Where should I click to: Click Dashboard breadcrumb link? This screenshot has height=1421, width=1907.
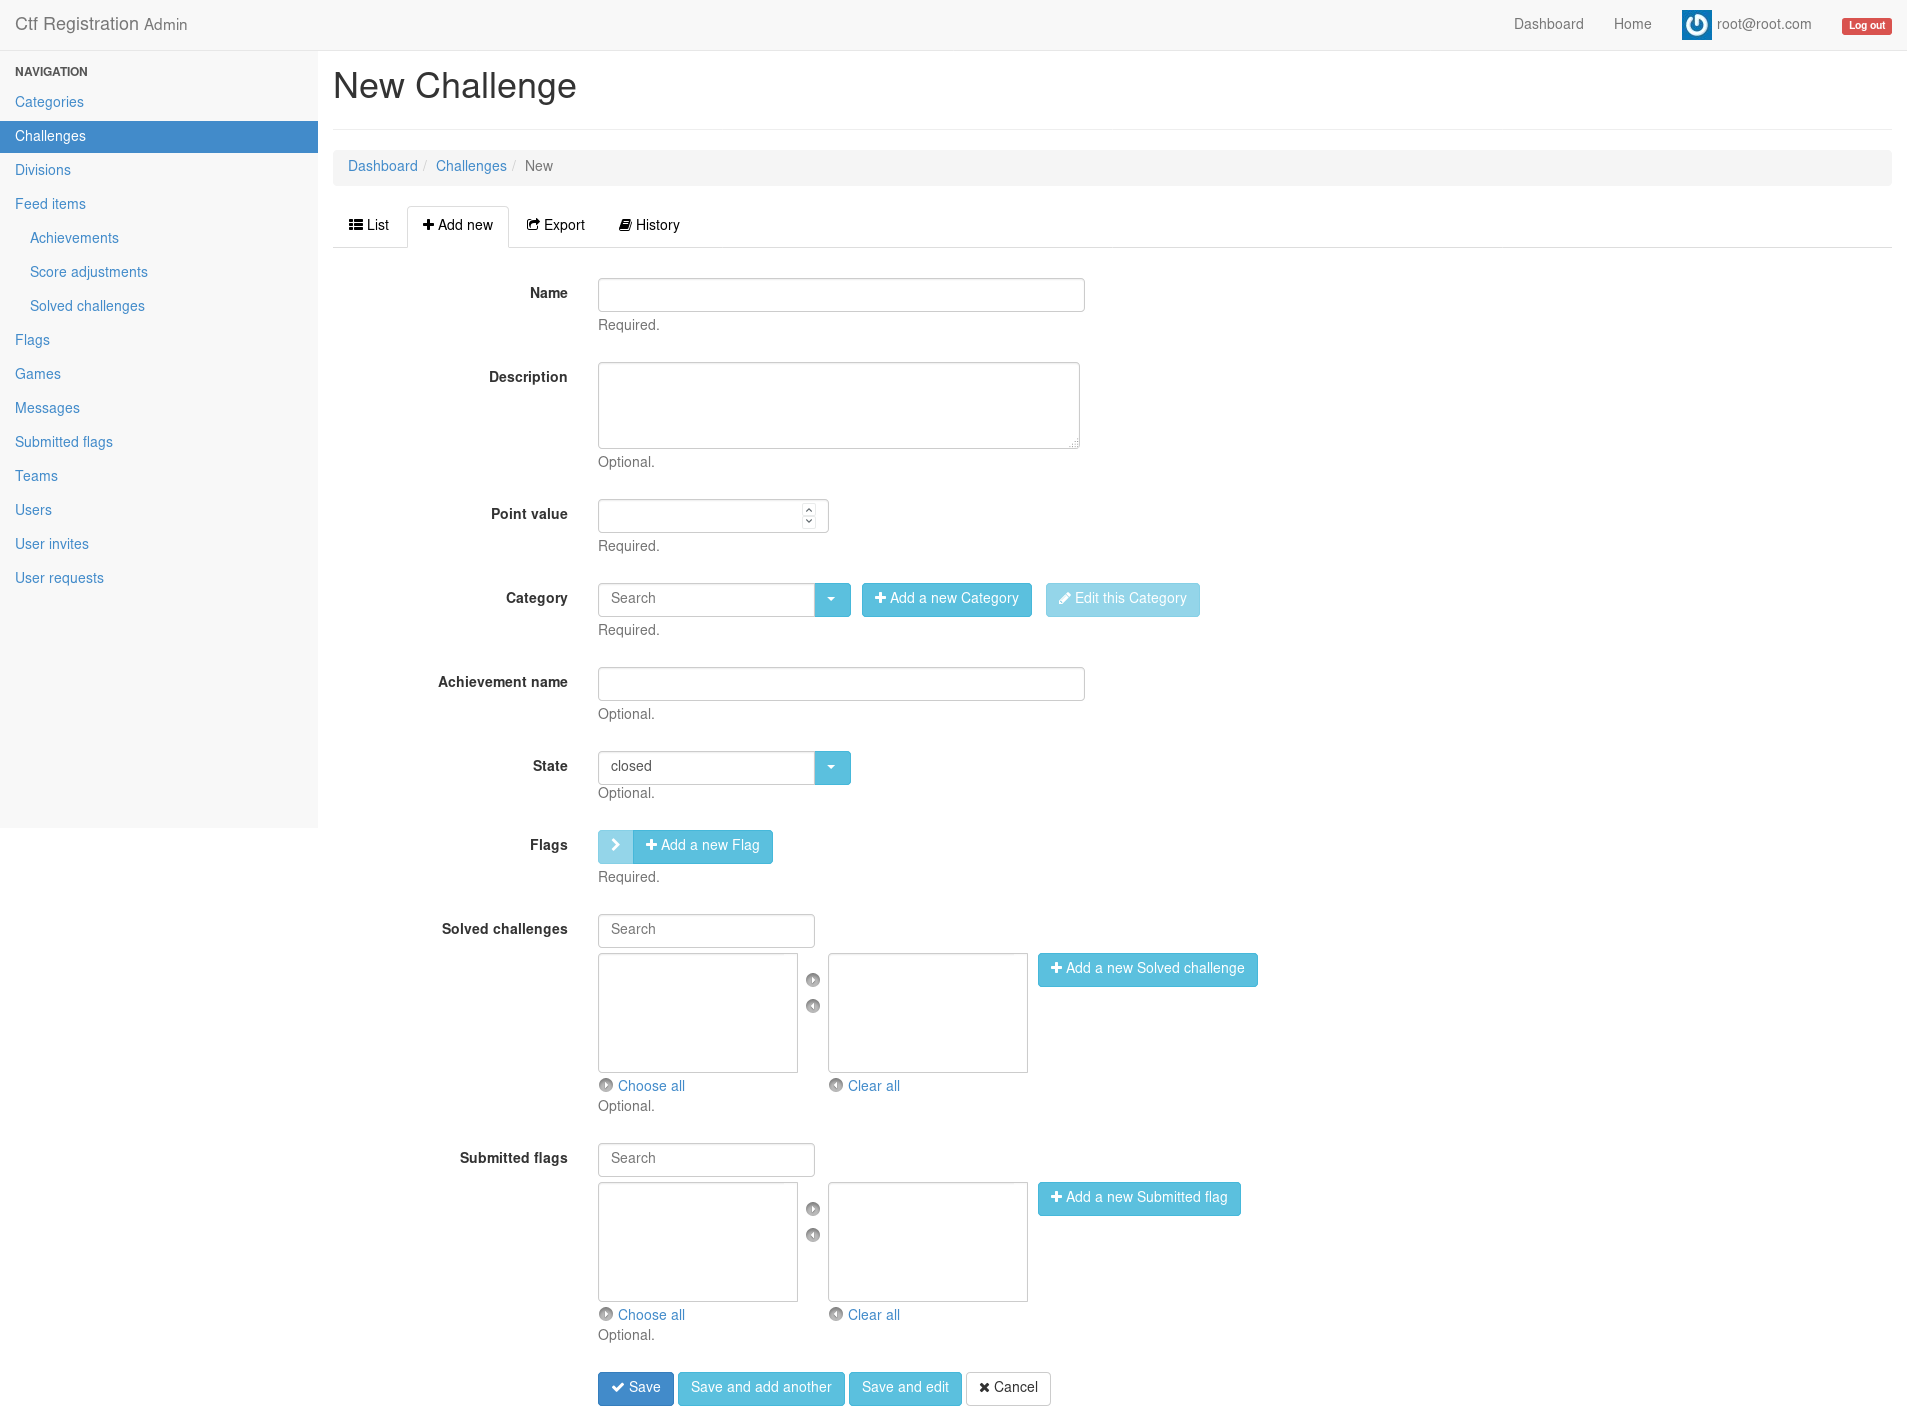point(383,166)
